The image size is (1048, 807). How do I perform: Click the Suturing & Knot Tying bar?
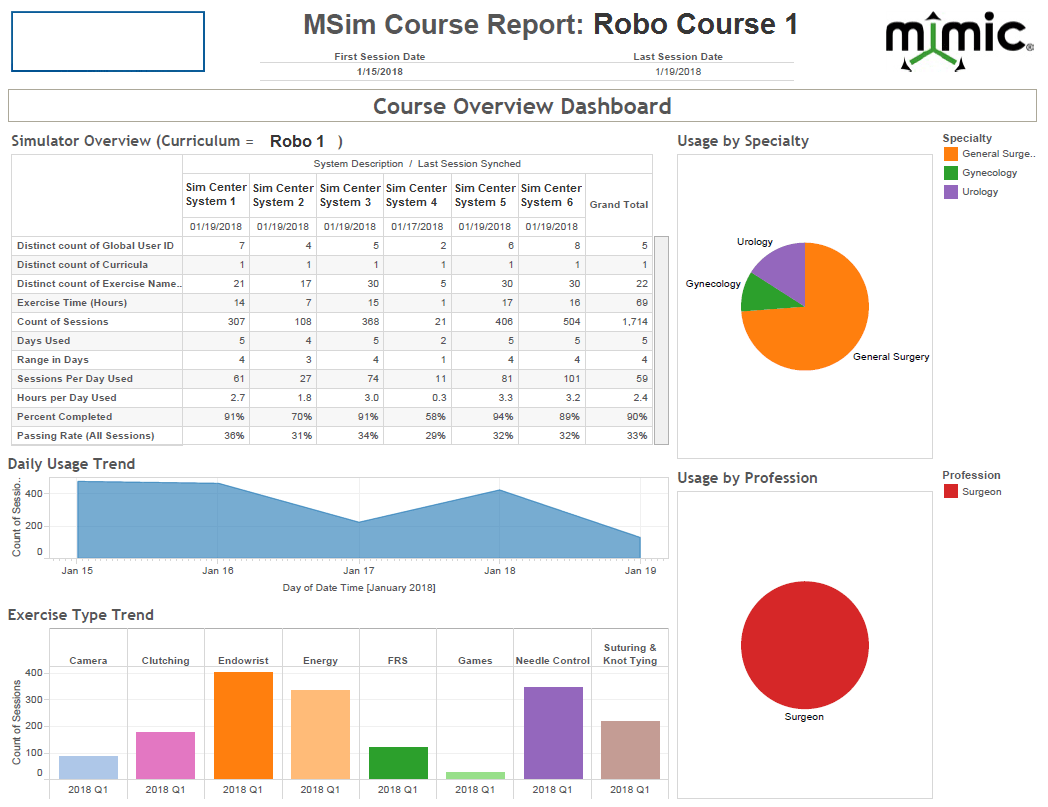[630, 750]
